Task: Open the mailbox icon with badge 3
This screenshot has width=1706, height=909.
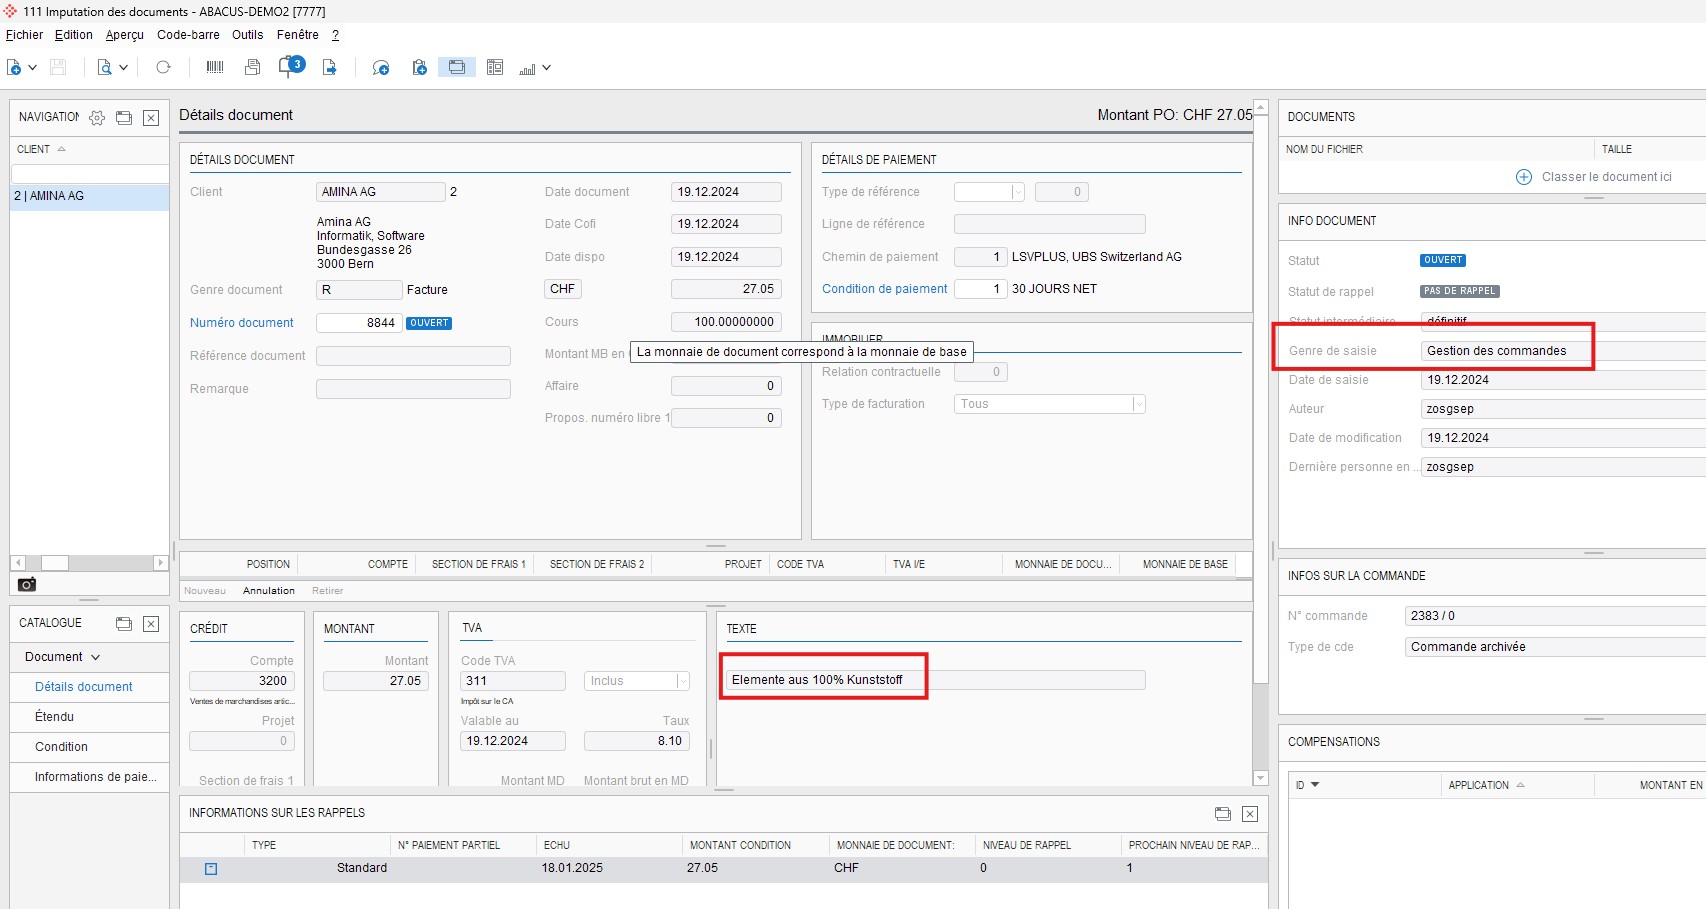Action: tap(290, 67)
